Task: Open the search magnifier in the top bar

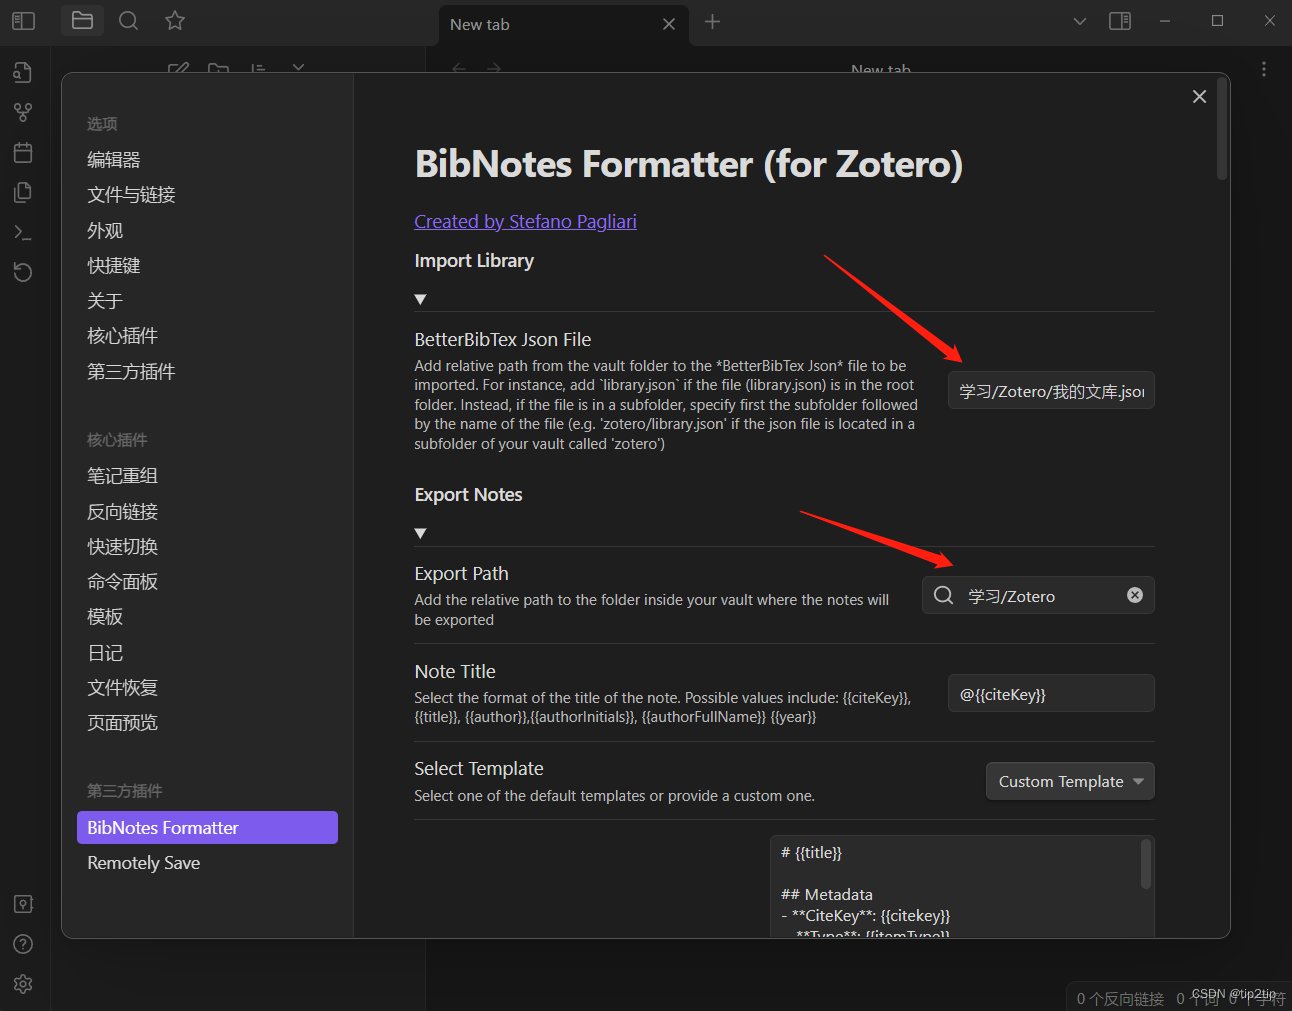Action: [x=129, y=21]
